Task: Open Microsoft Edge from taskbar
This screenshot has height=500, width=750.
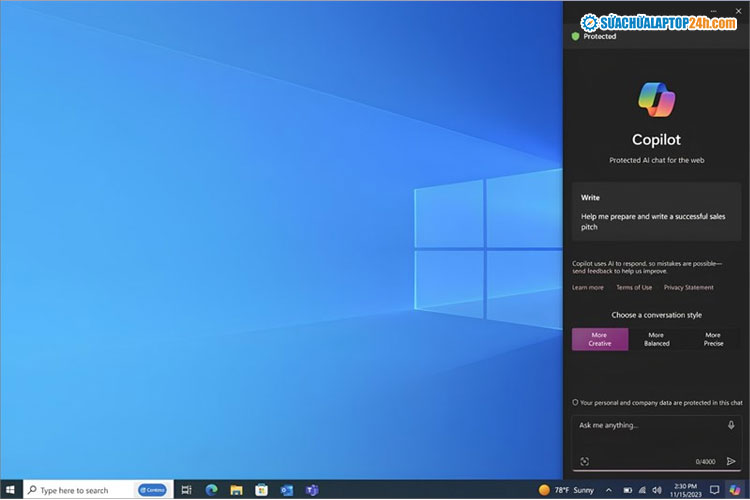Action: pyautogui.click(x=211, y=490)
